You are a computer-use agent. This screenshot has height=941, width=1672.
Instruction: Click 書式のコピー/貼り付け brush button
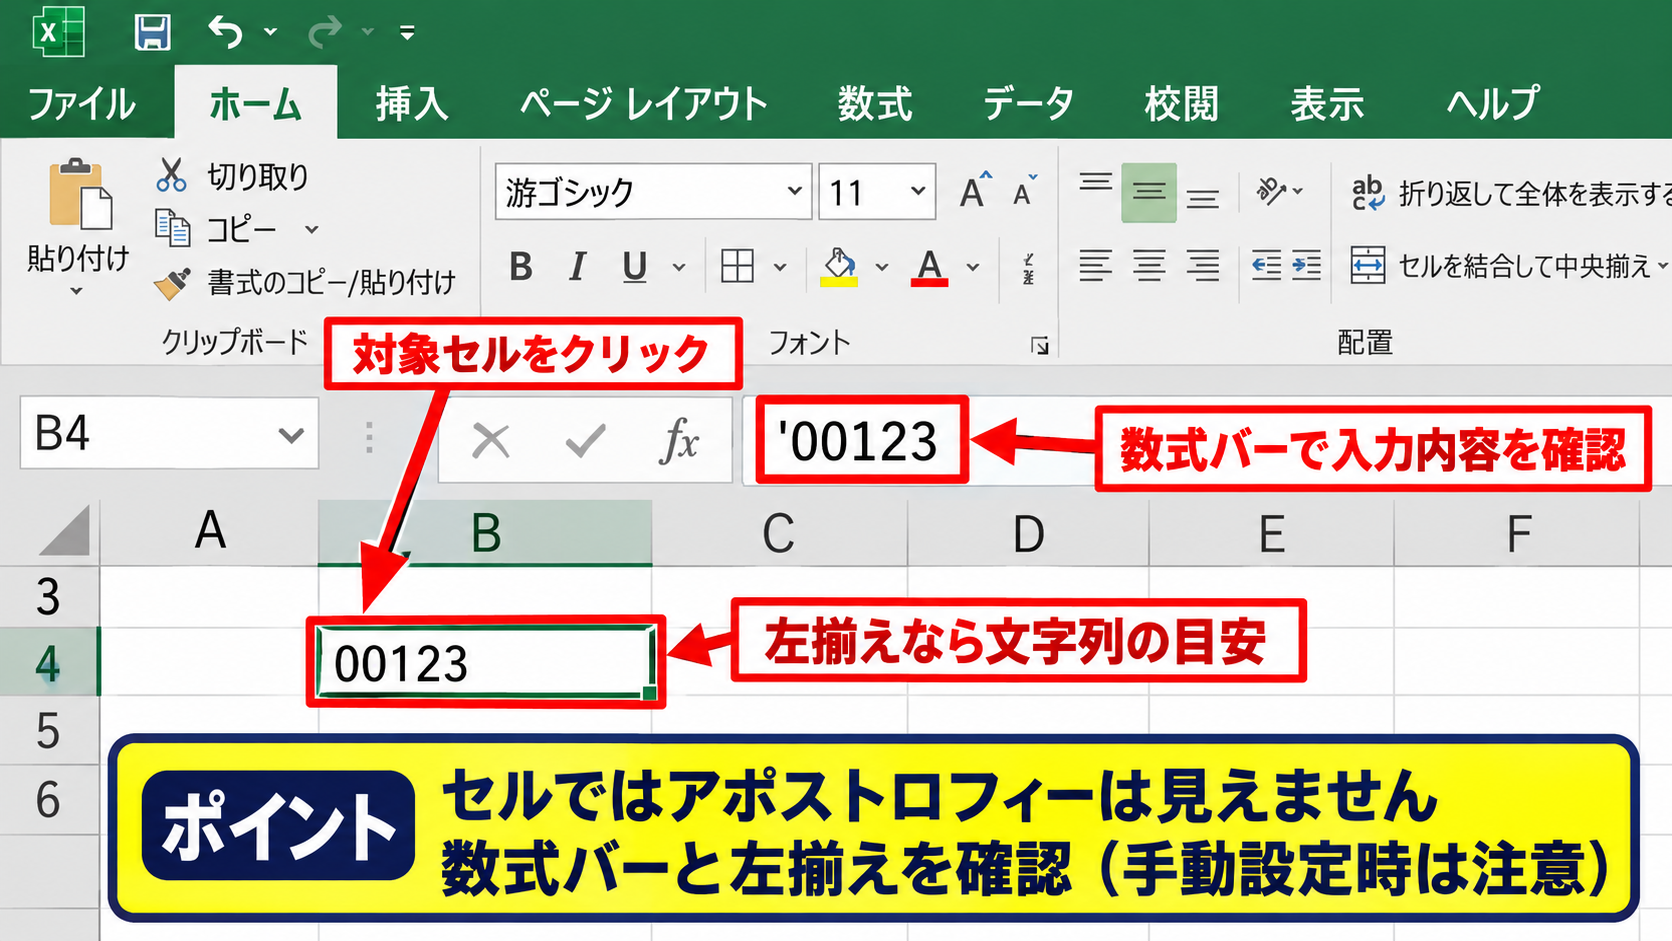pyautogui.click(x=305, y=283)
